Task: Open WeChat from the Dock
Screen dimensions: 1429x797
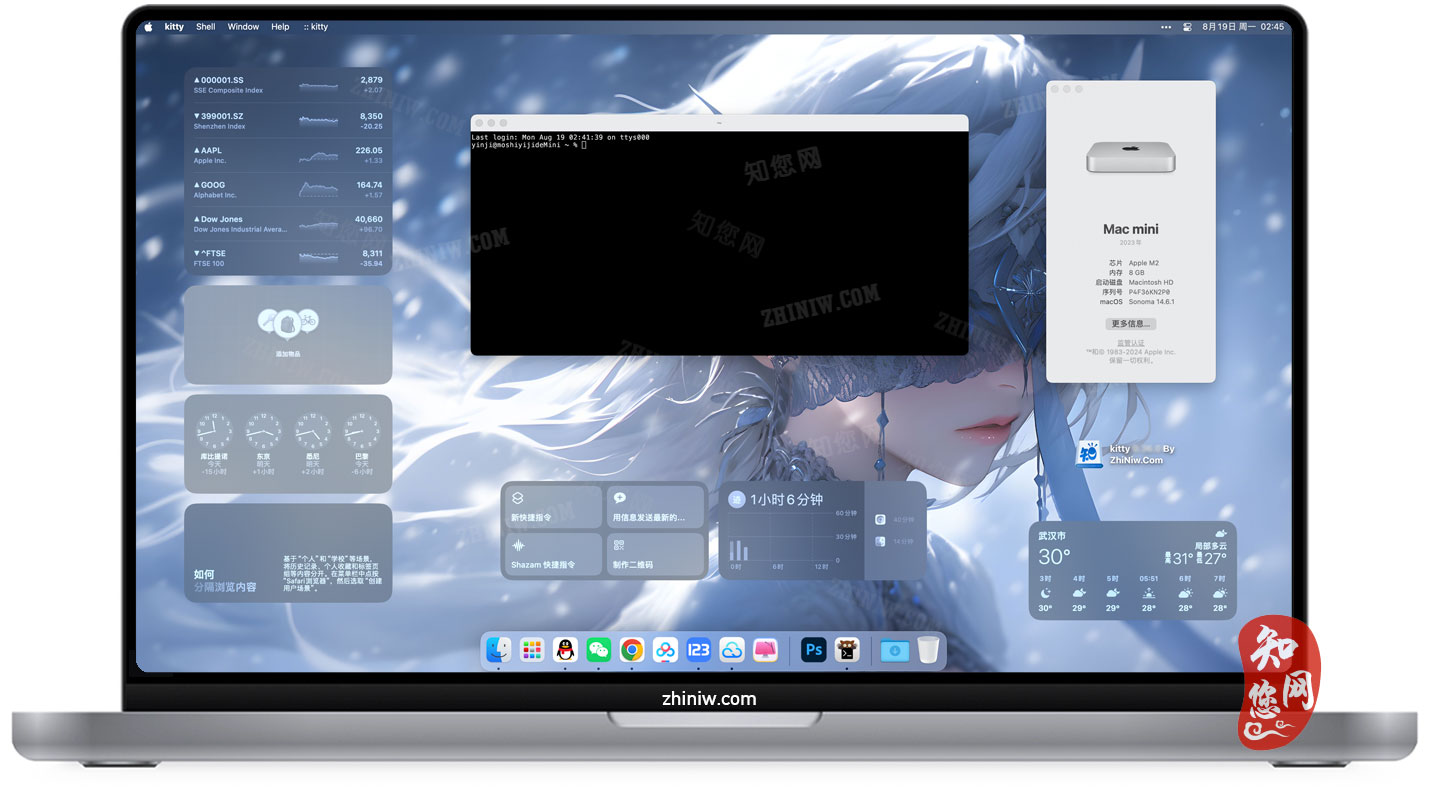Action: click(x=598, y=650)
